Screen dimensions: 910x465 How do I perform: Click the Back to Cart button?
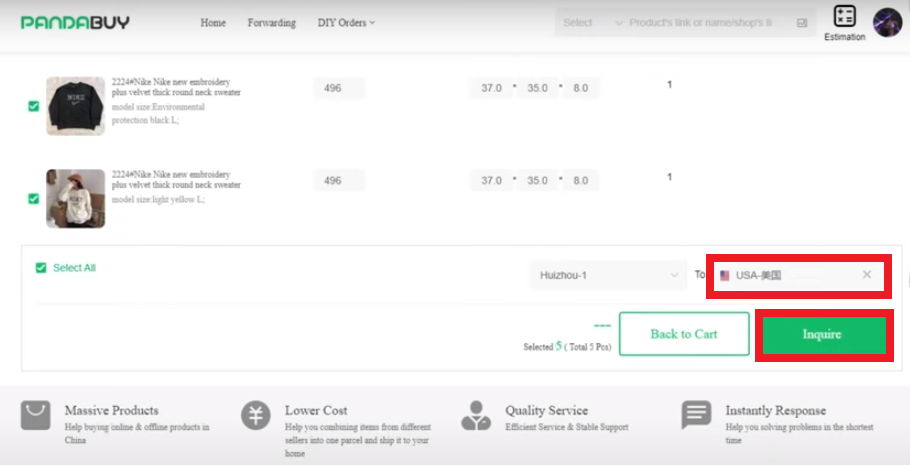click(x=684, y=334)
